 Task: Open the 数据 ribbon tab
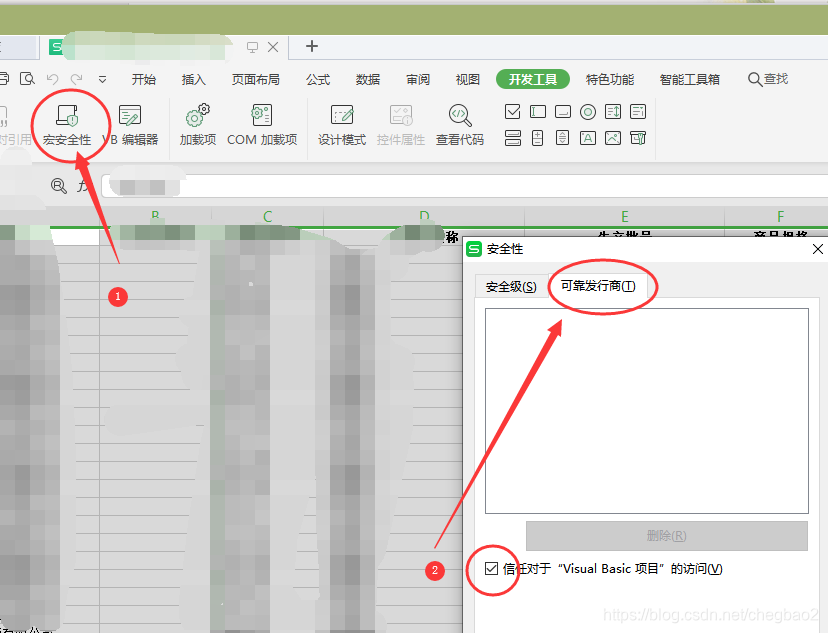(368, 79)
